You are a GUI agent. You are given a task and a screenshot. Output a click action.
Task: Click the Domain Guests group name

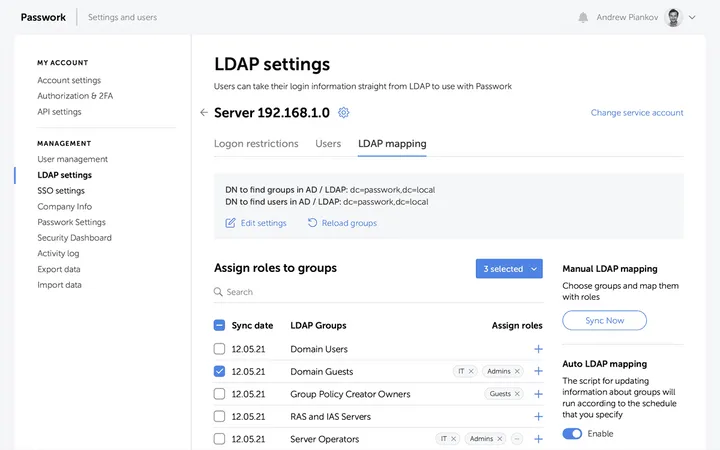[321, 371]
